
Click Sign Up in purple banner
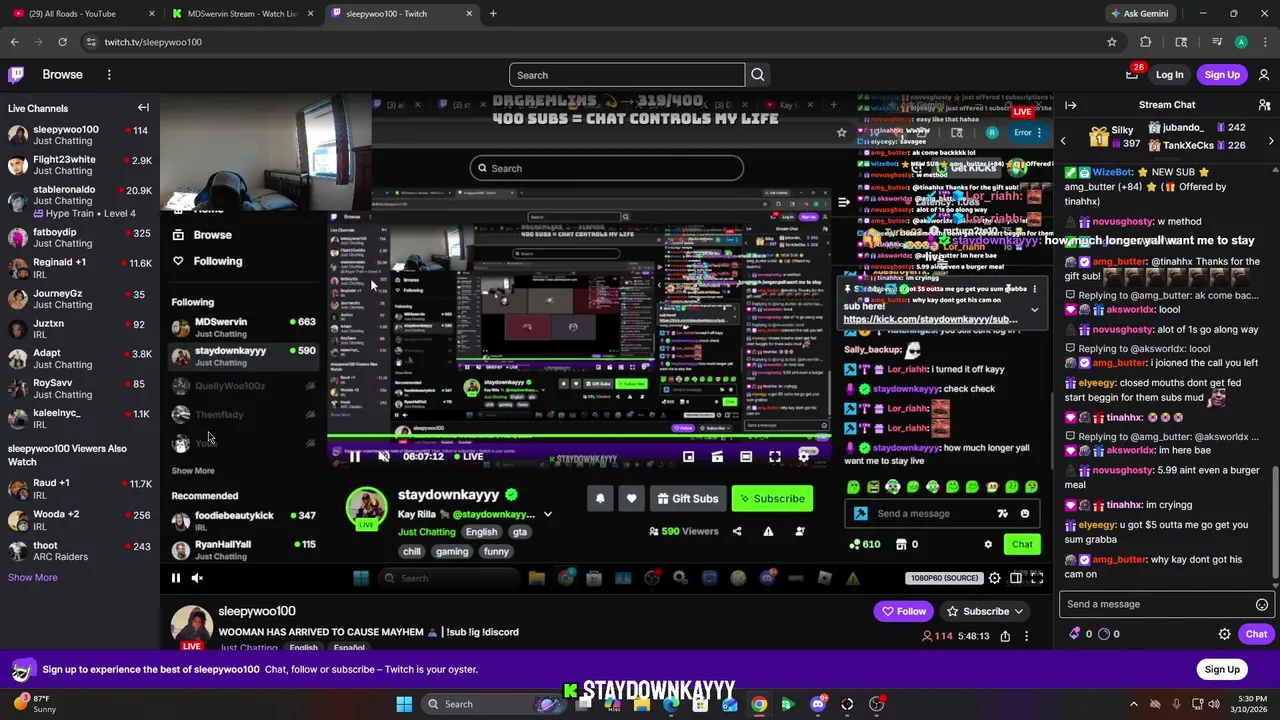1222,670
